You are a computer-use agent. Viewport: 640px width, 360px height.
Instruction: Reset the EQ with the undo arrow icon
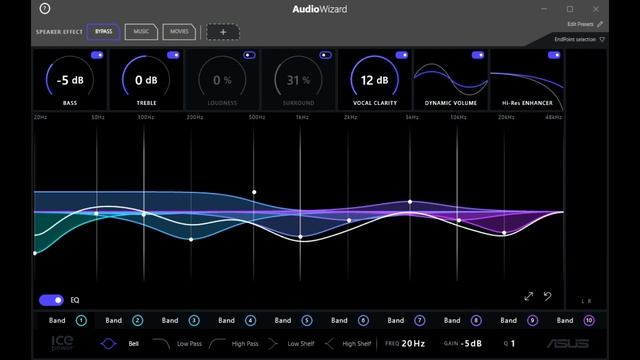tap(548, 296)
